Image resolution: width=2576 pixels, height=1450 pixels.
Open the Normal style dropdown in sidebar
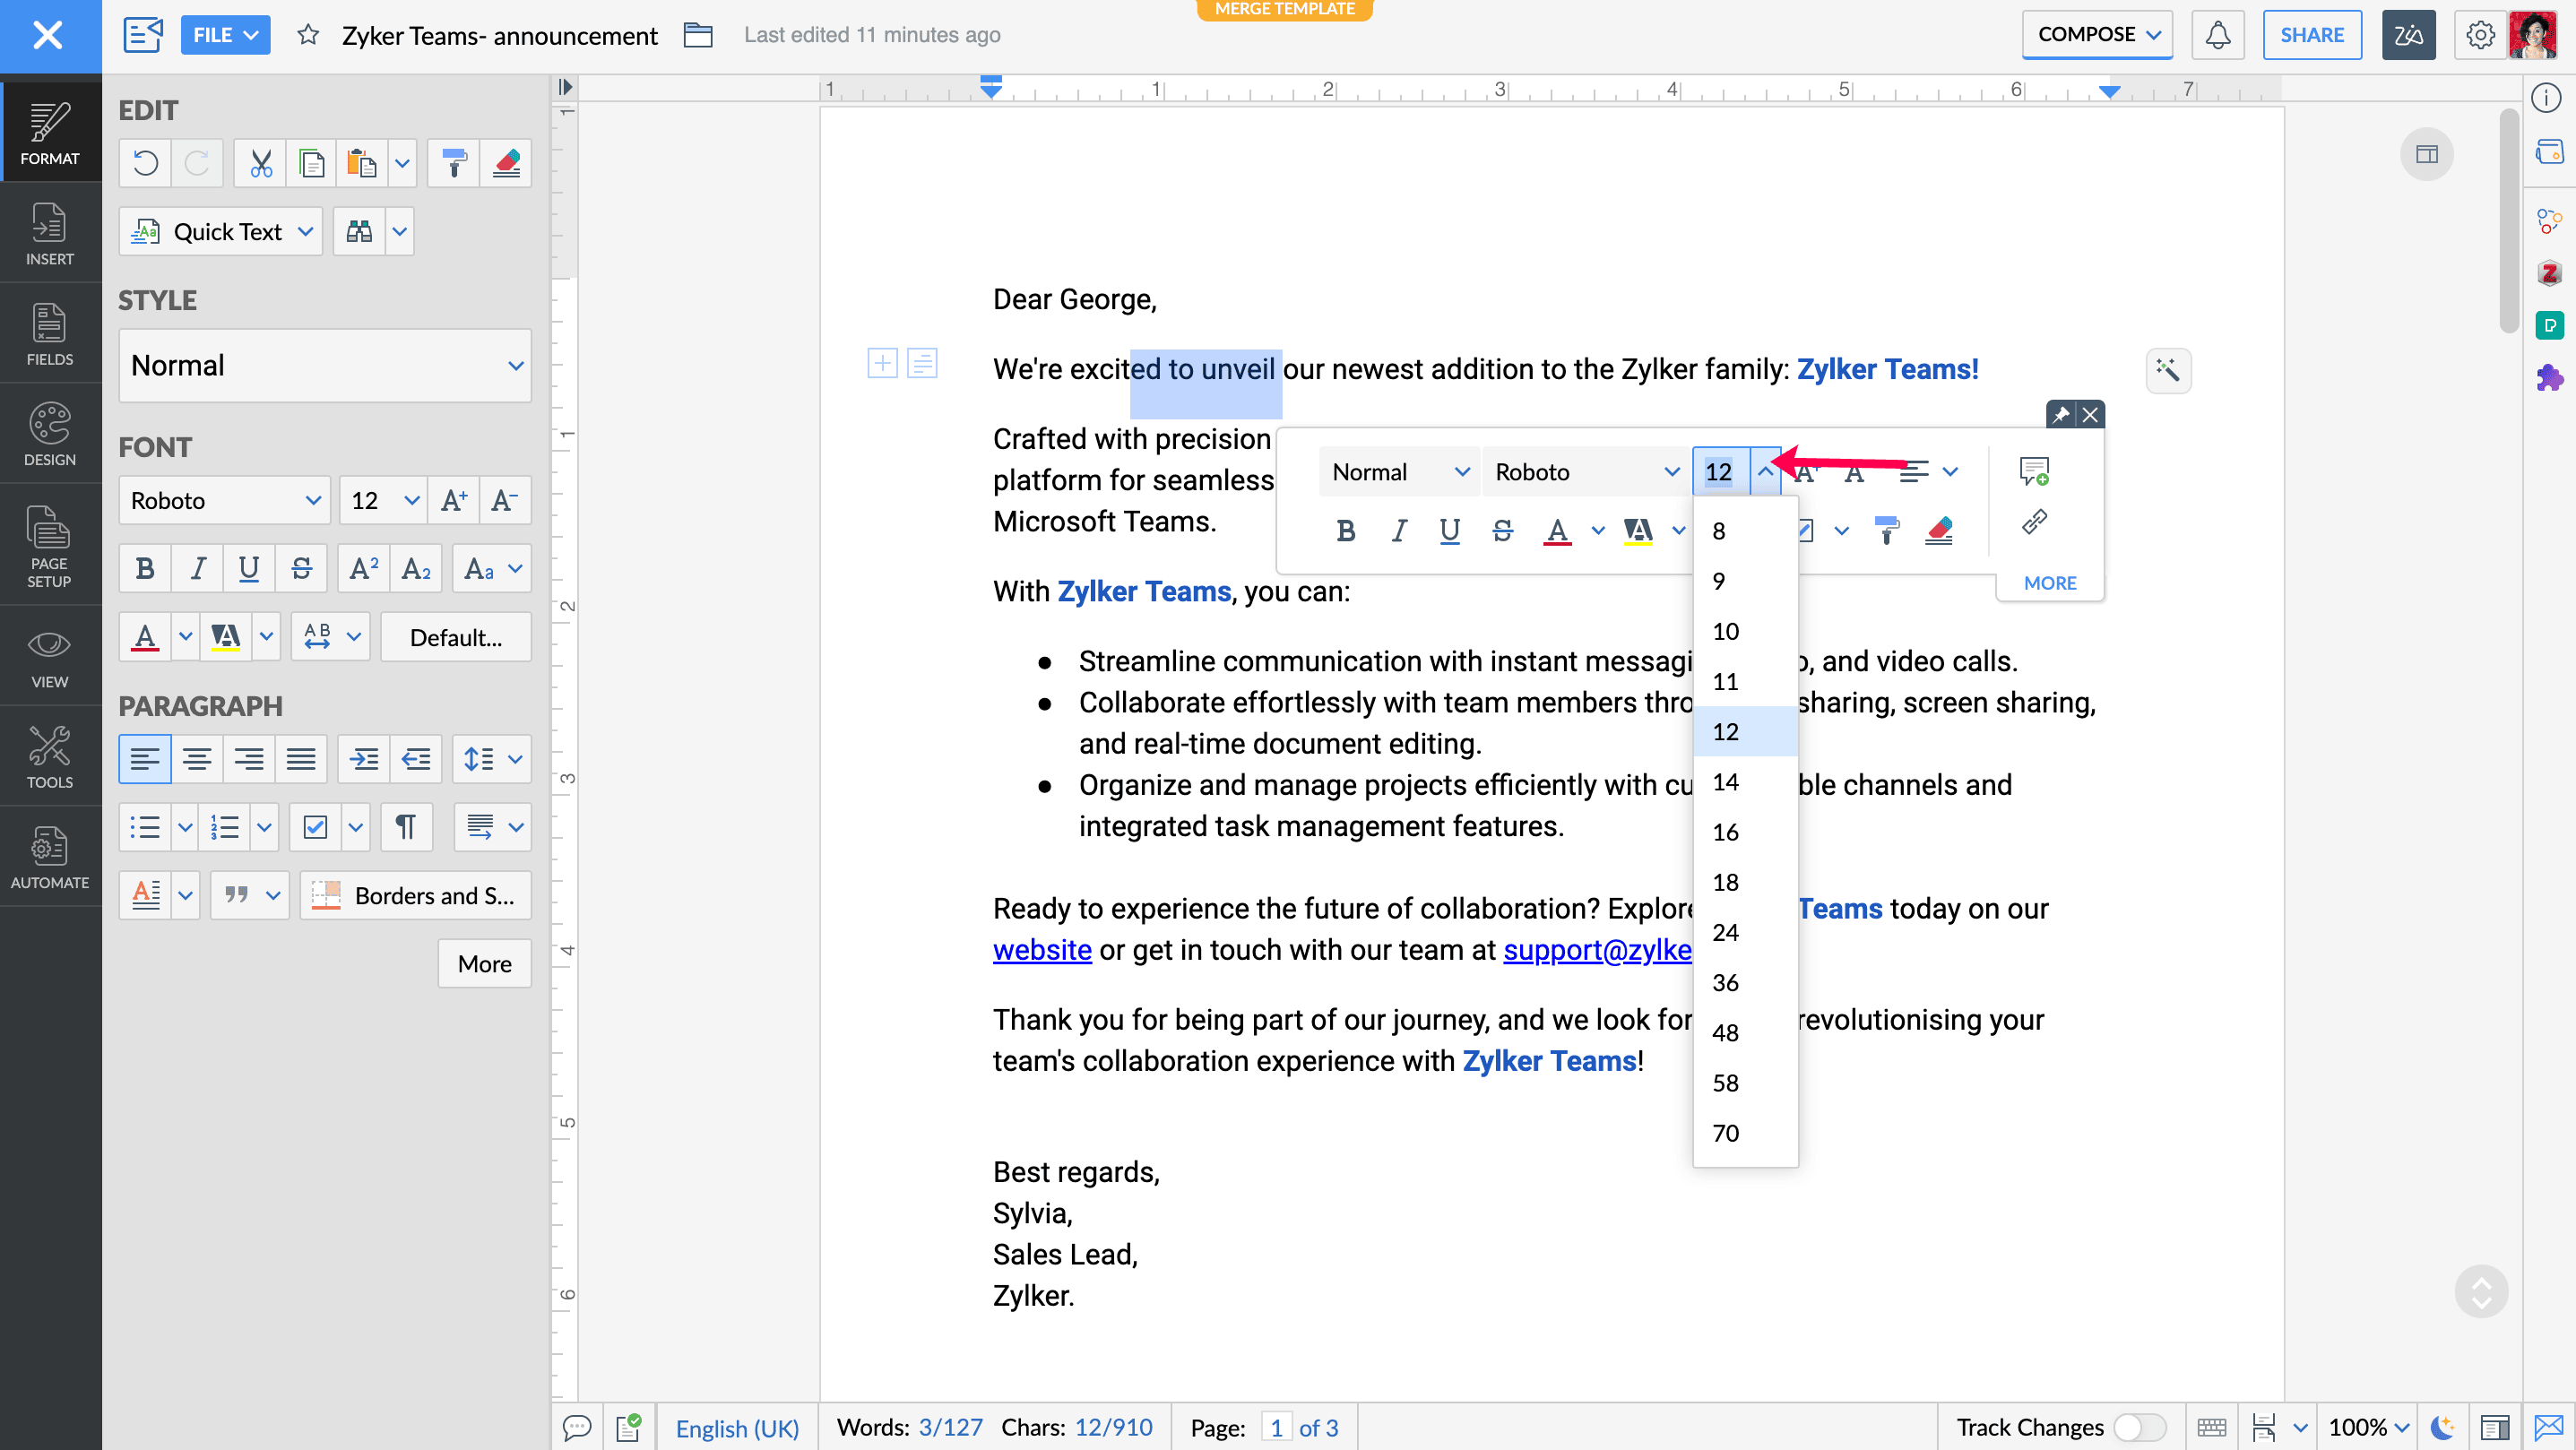pos(325,366)
